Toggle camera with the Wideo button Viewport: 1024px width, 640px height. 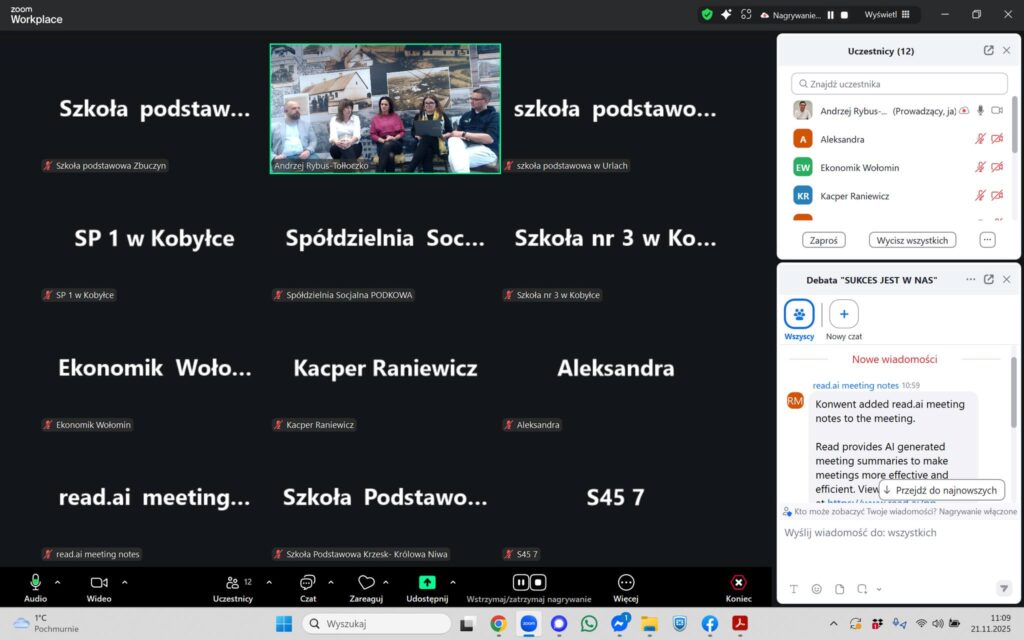(x=99, y=582)
